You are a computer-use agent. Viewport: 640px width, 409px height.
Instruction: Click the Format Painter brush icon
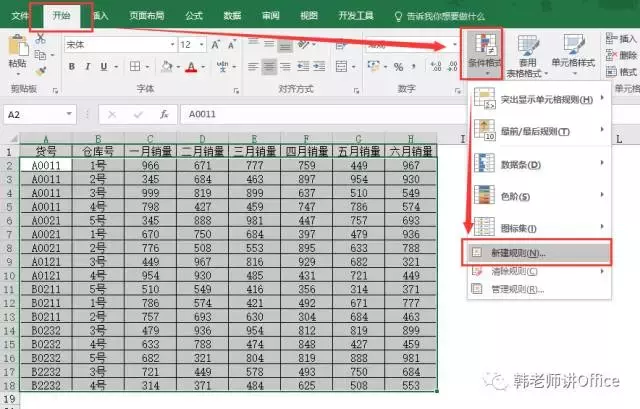(40, 71)
